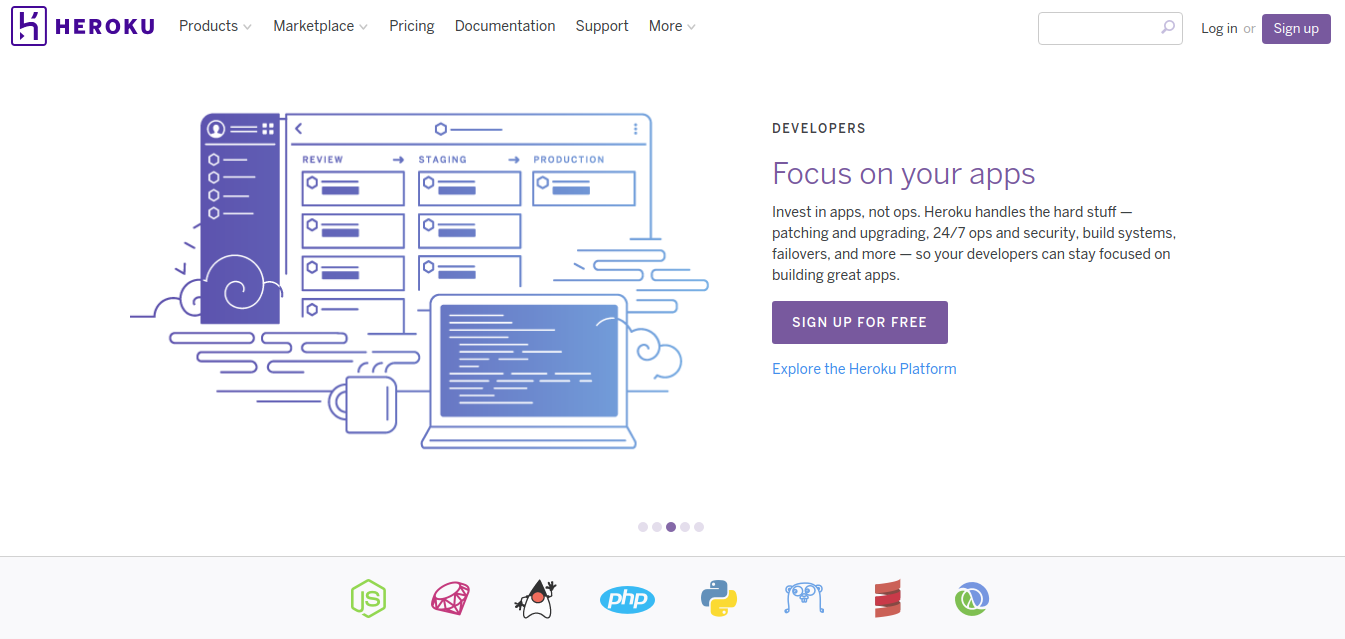Viewport: 1345px width, 639px height.
Task: Open the Documentation page
Action: point(505,26)
